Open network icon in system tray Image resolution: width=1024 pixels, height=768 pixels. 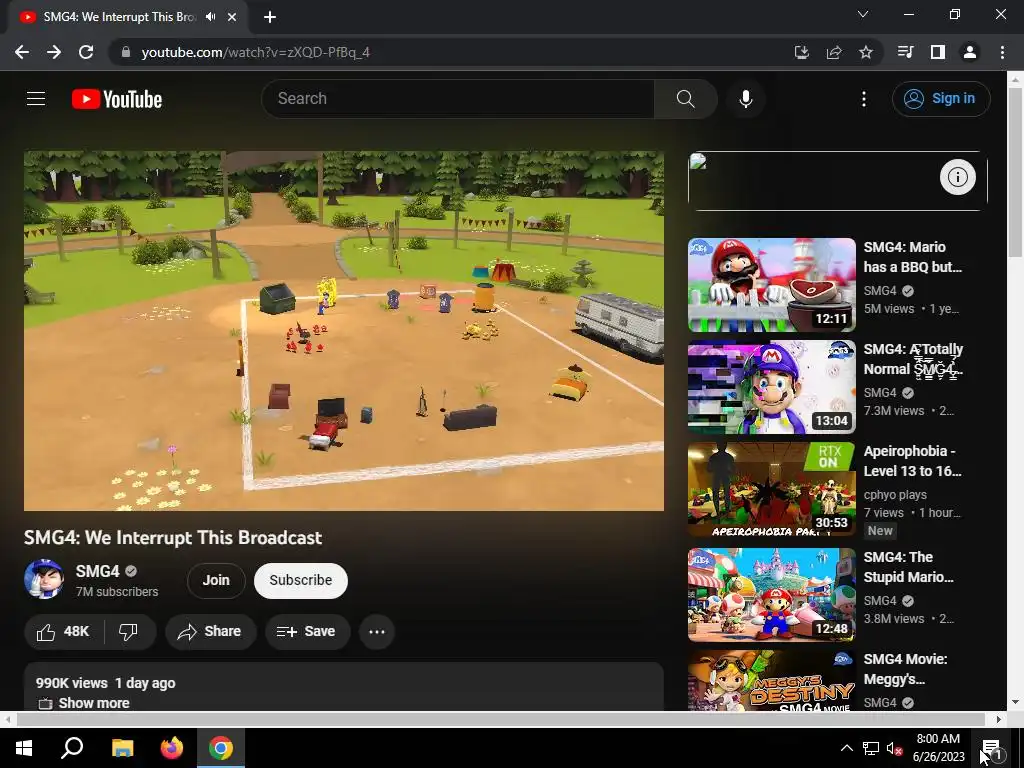tap(870, 748)
